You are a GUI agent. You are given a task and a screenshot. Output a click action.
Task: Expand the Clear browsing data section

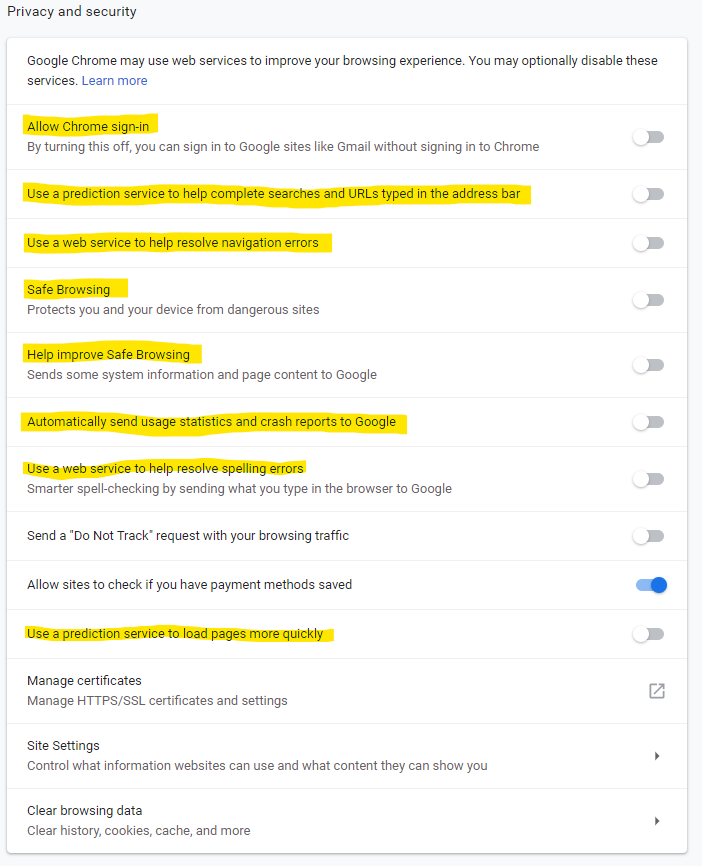pyautogui.click(x=657, y=820)
